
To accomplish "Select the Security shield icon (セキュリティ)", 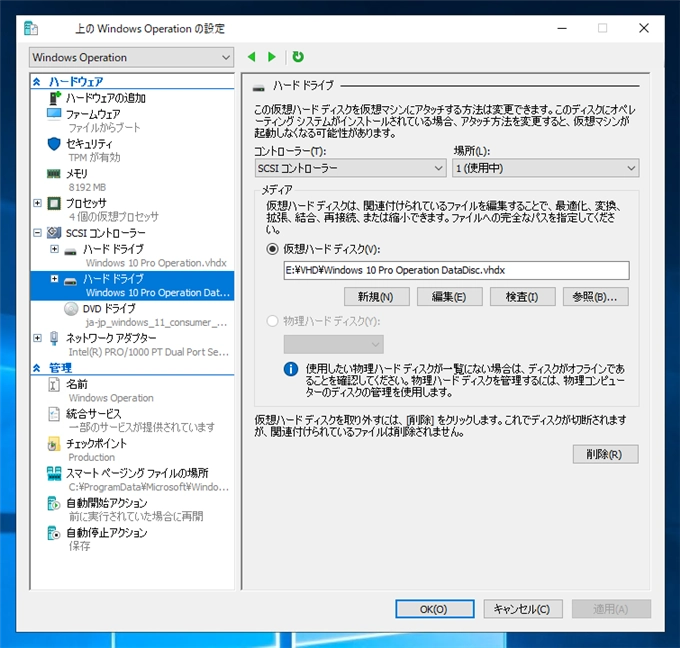I will (54, 144).
